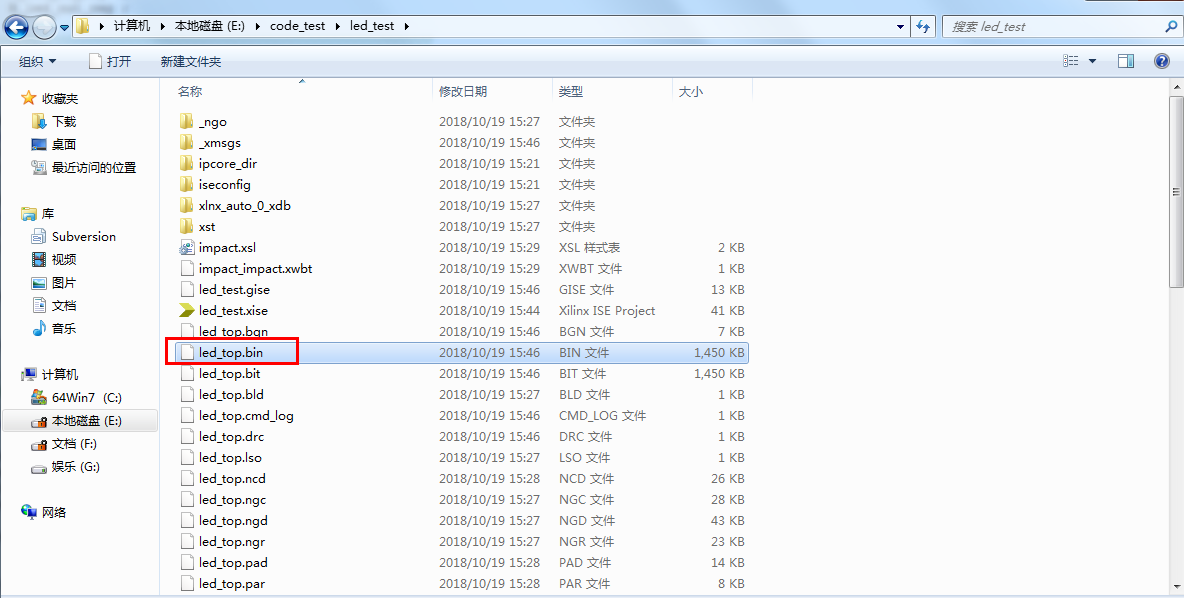The height and width of the screenshot is (598, 1184).
Task: Sort by 类型 column header
Action: (x=570, y=91)
